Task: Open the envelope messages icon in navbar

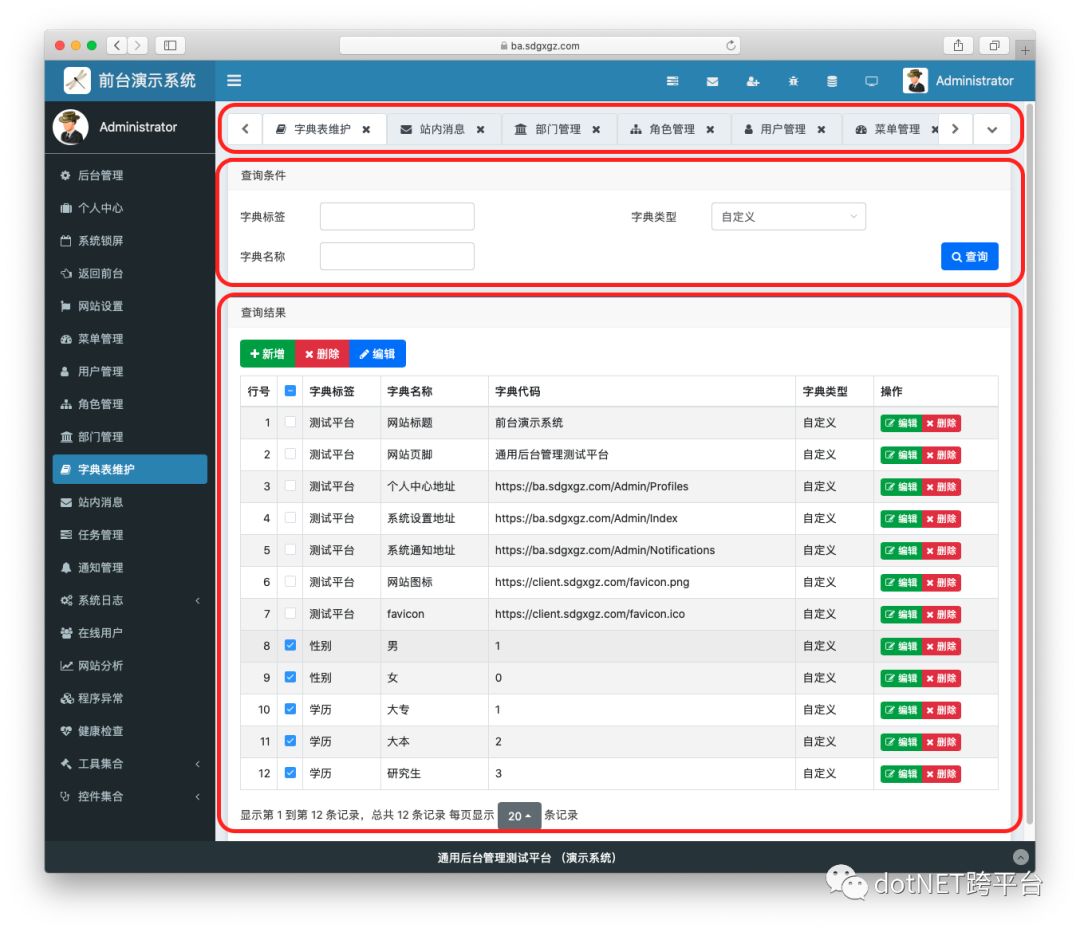Action: [712, 82]
